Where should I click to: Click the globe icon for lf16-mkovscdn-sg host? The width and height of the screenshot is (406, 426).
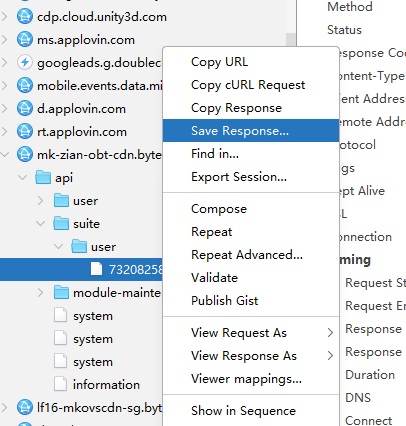(x=25, y=407)
